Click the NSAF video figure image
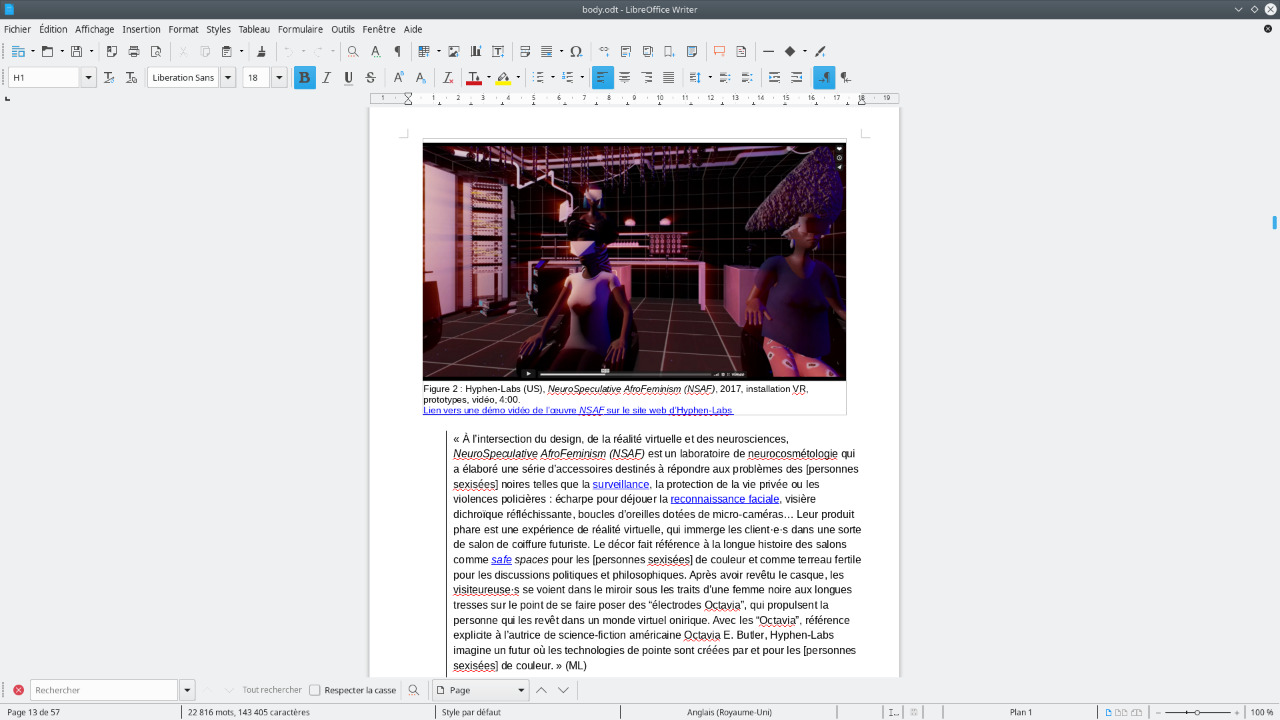 coord(634,262)
